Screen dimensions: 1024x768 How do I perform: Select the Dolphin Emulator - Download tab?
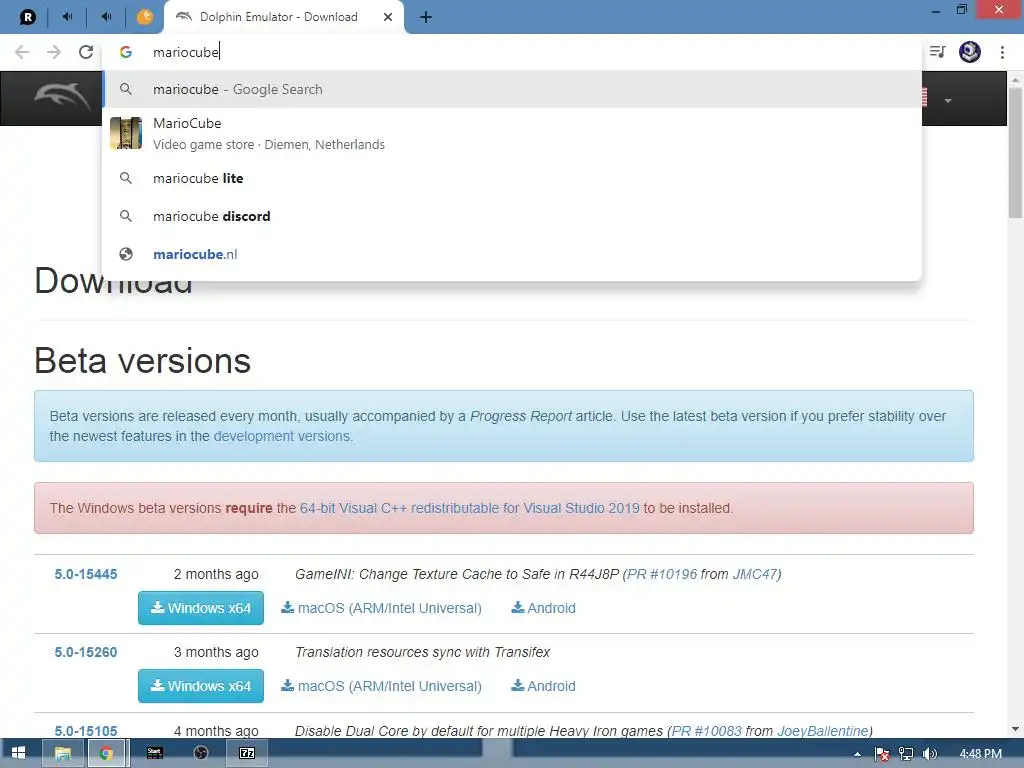click(283, 17)
